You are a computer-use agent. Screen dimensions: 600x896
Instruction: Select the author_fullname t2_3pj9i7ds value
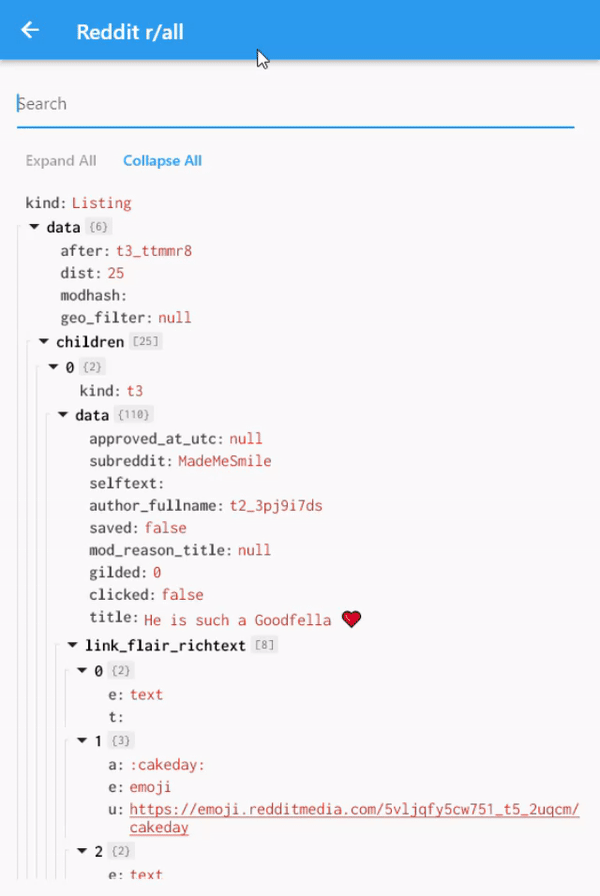click(x=276, y=506)
